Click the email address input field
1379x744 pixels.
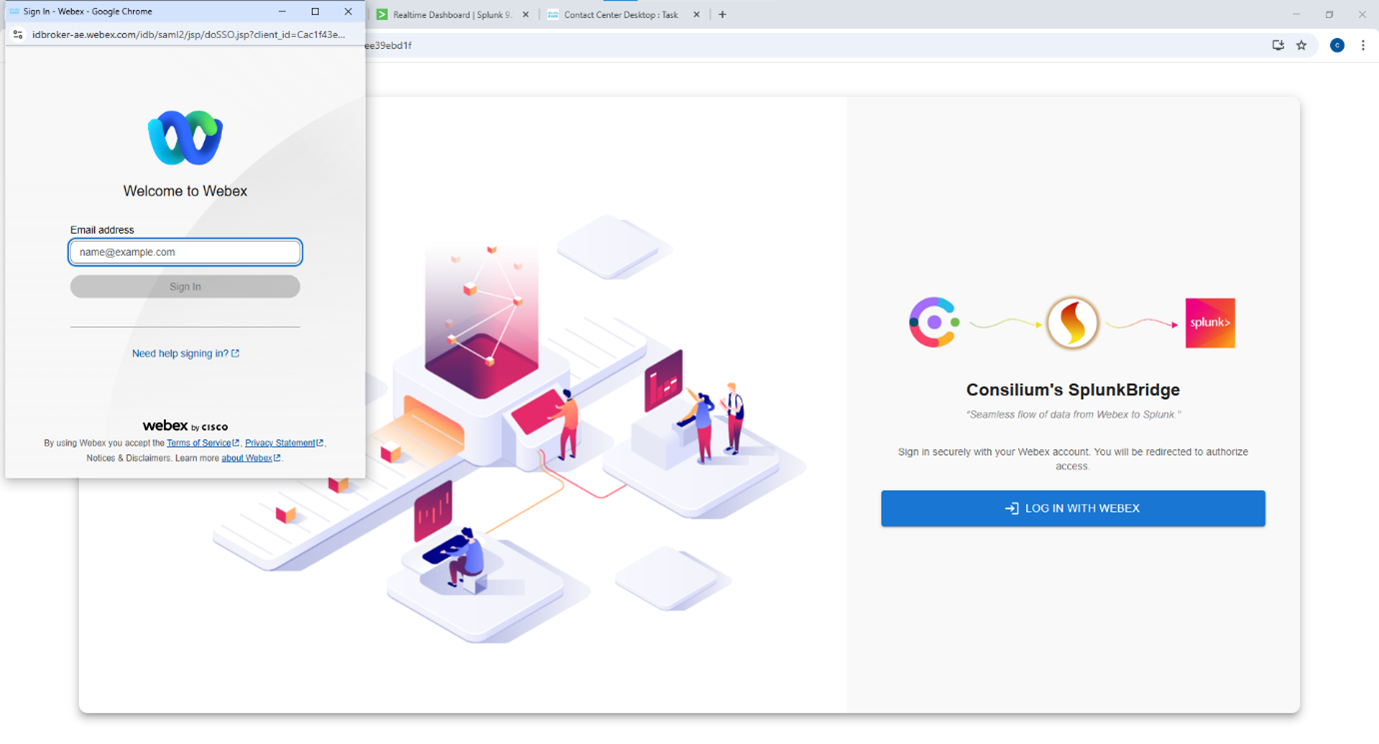coord(184,252)
